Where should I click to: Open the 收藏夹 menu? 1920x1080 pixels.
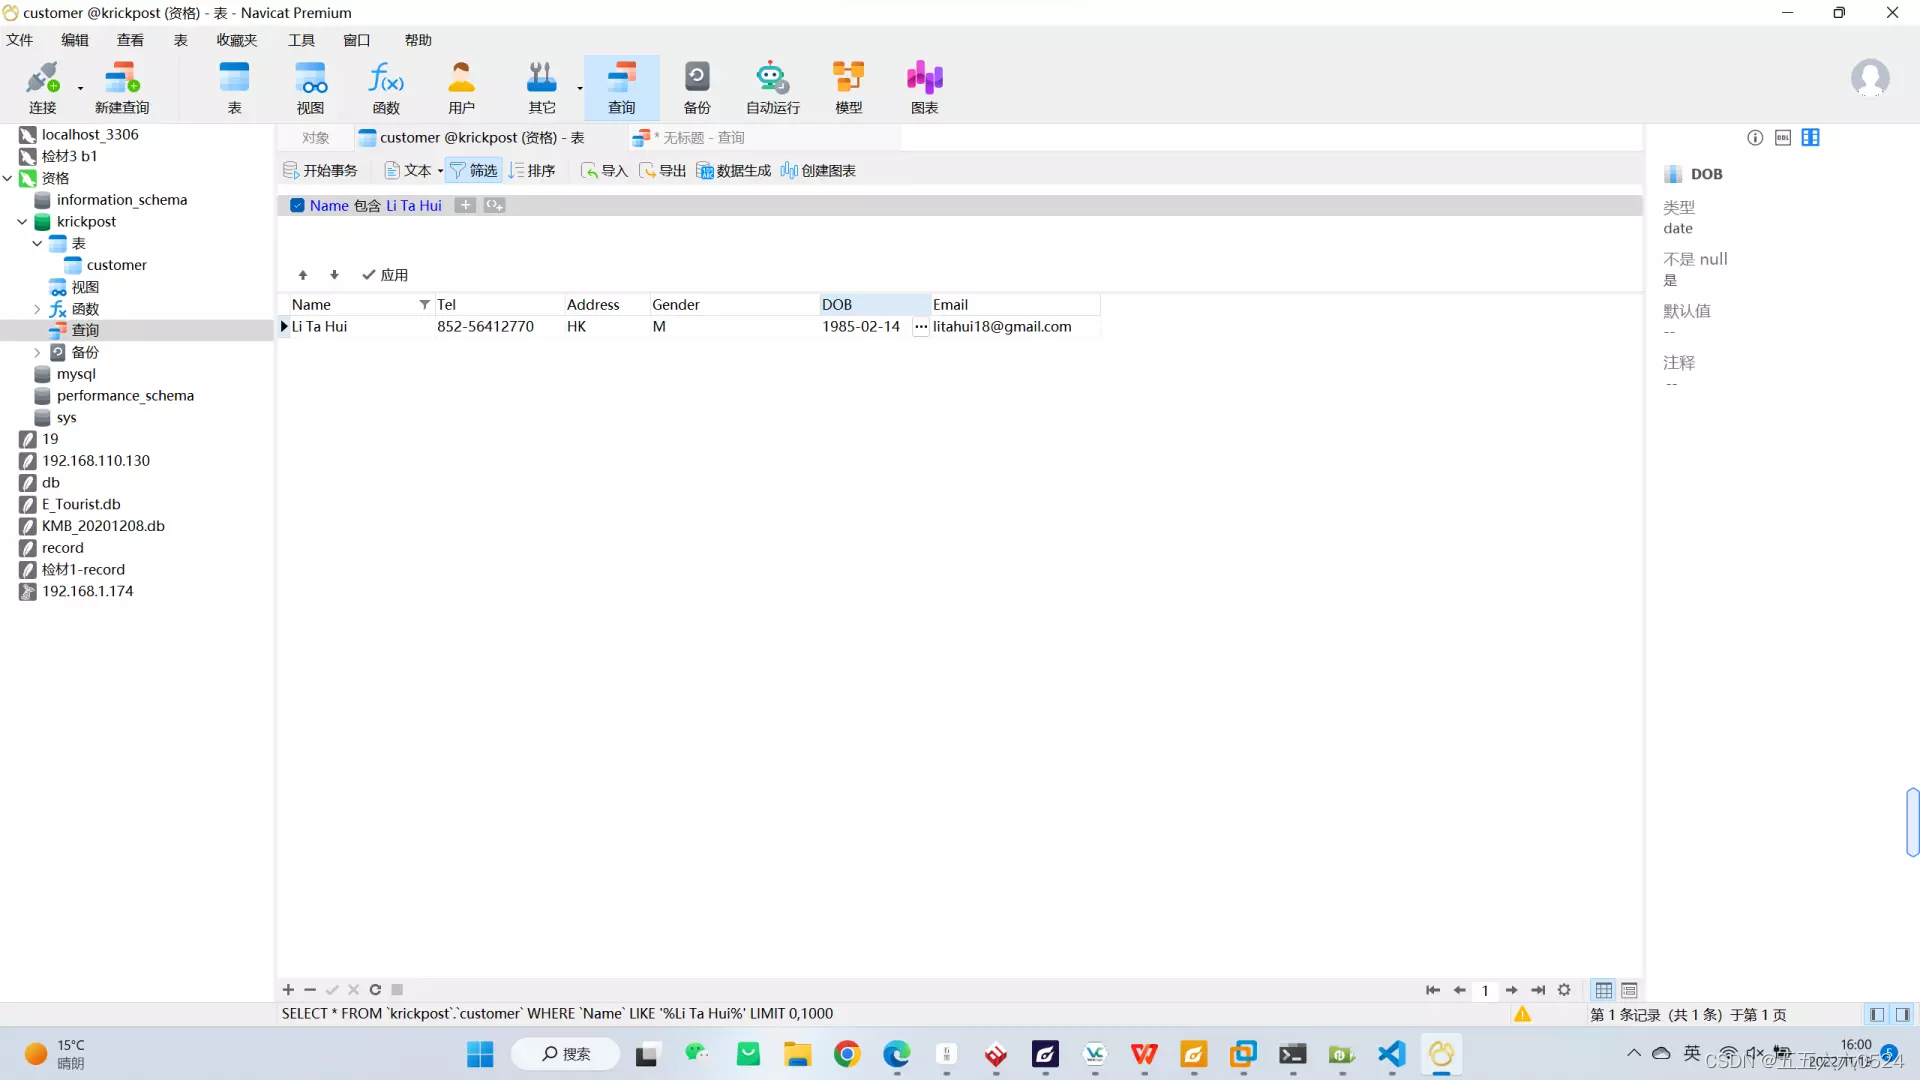tap(236, 40)
